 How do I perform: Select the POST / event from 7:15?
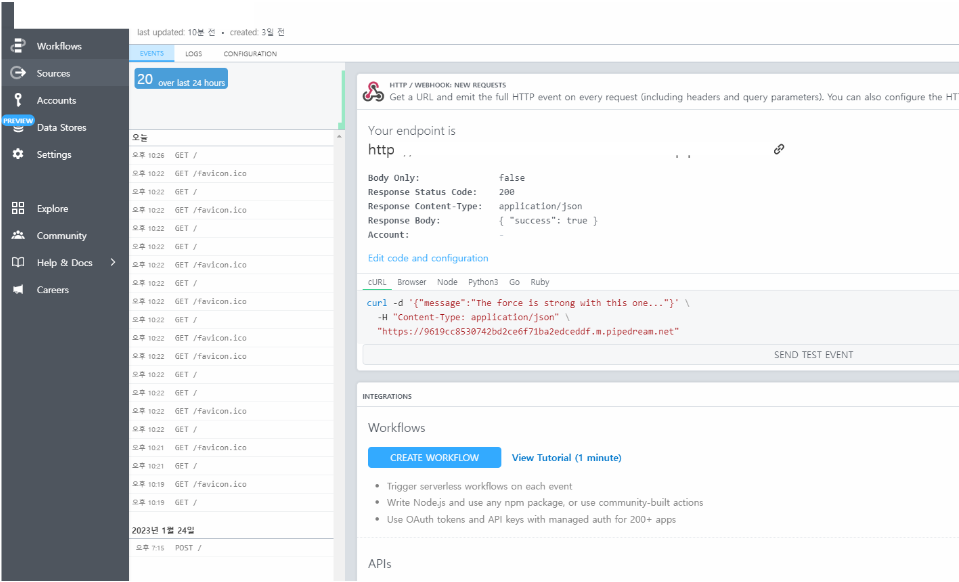click(232, 548)
